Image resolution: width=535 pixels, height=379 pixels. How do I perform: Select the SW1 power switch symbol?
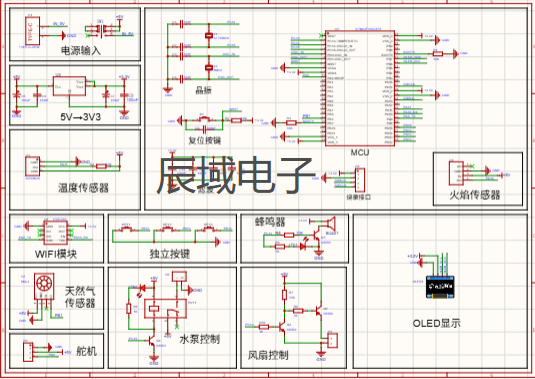point(100,30)
